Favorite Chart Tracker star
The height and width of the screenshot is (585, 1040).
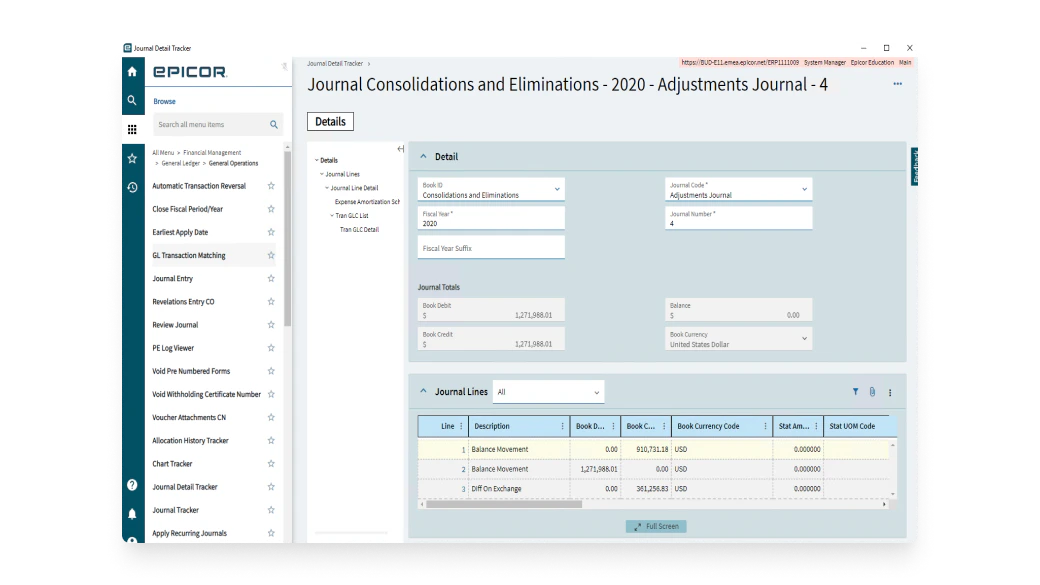pyautogui.click(x=271, y=464)
